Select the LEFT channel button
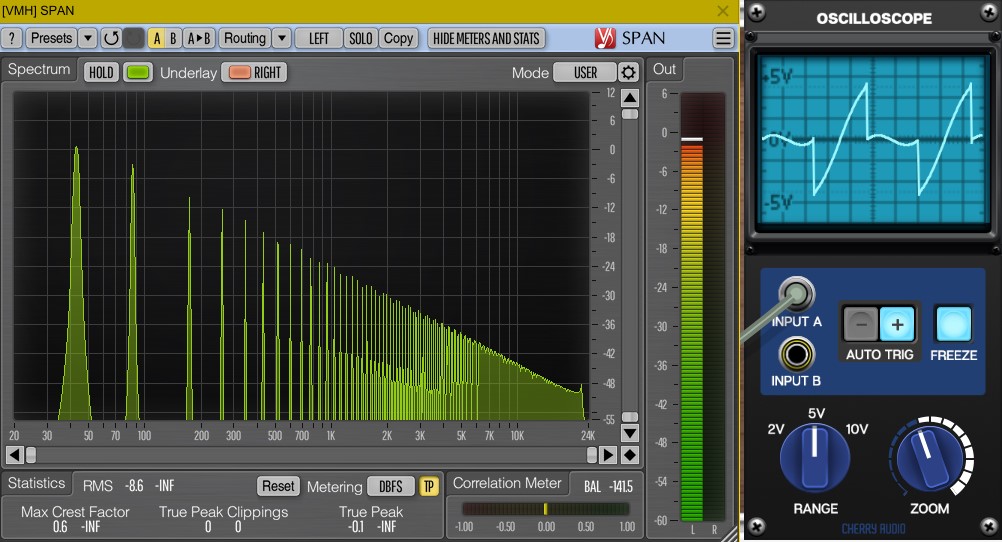The image size is (1002, 542). pyautogui.click(x=318, y=38)
